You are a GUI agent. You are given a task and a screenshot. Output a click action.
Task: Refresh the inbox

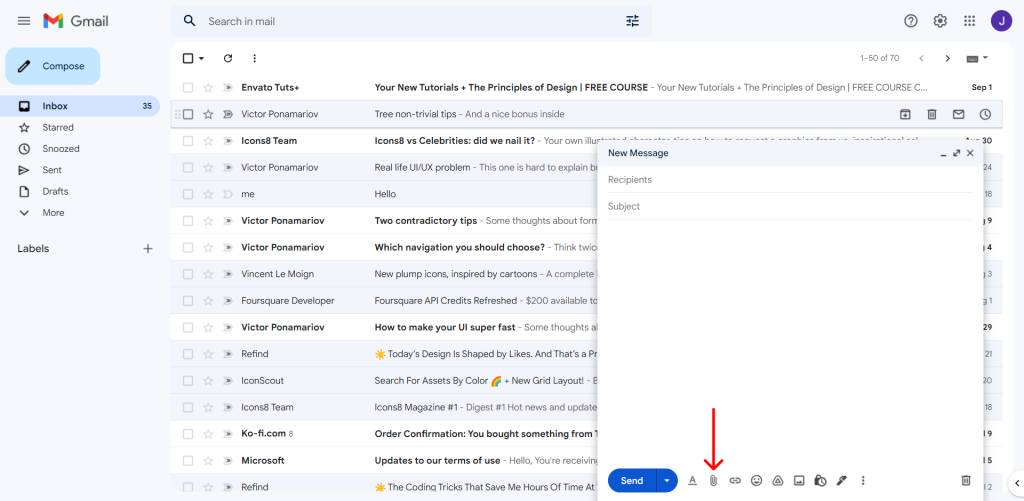pos(228,58)
